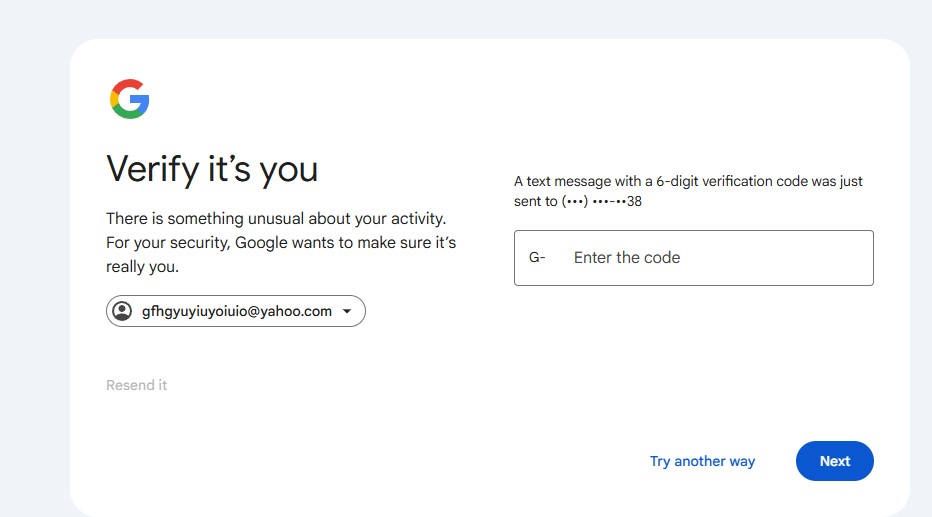Click the right edge of the code input box

tap(871, 258)
